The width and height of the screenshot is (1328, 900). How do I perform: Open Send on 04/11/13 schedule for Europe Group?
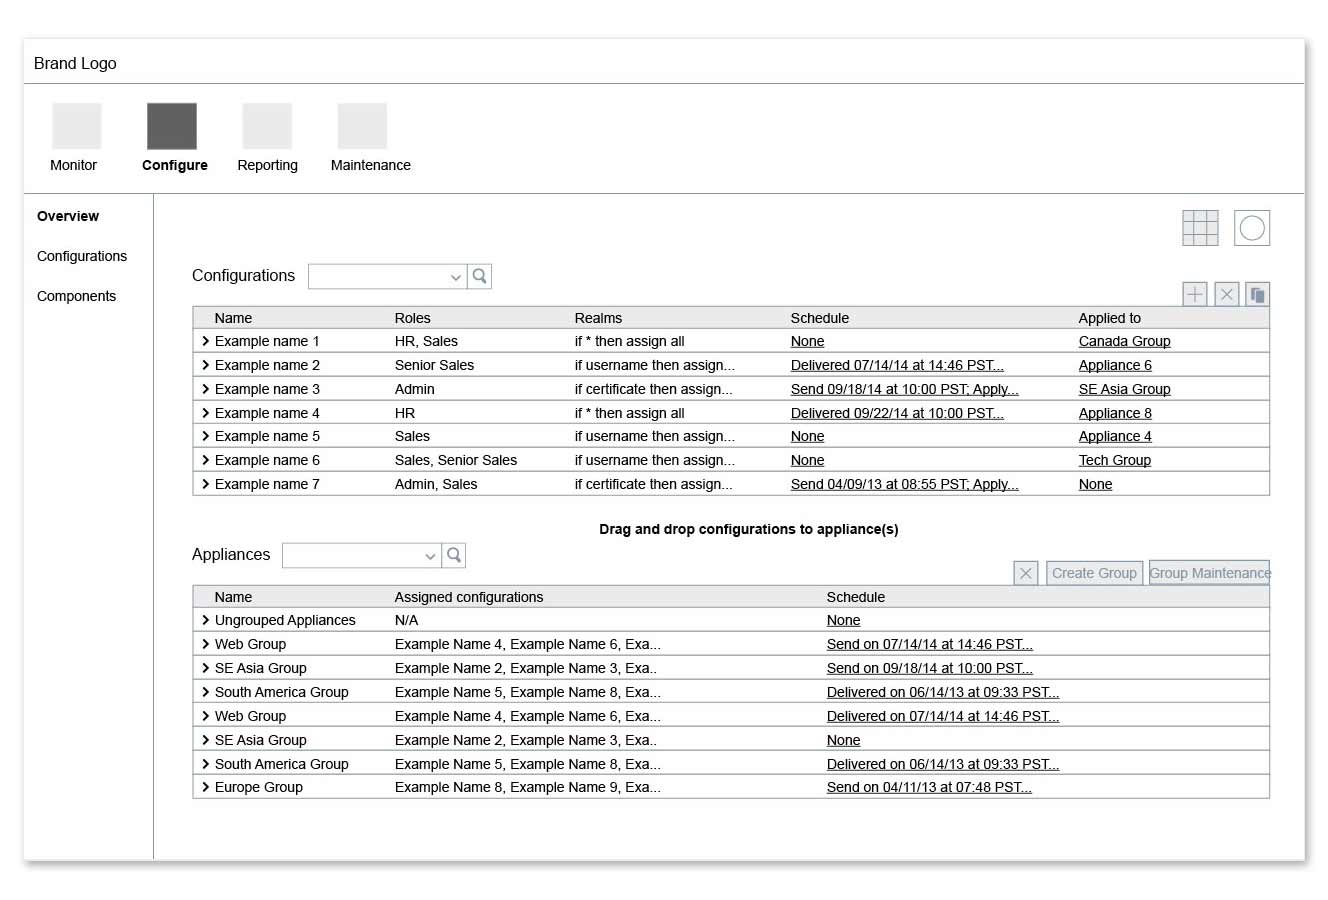point(929,787)
